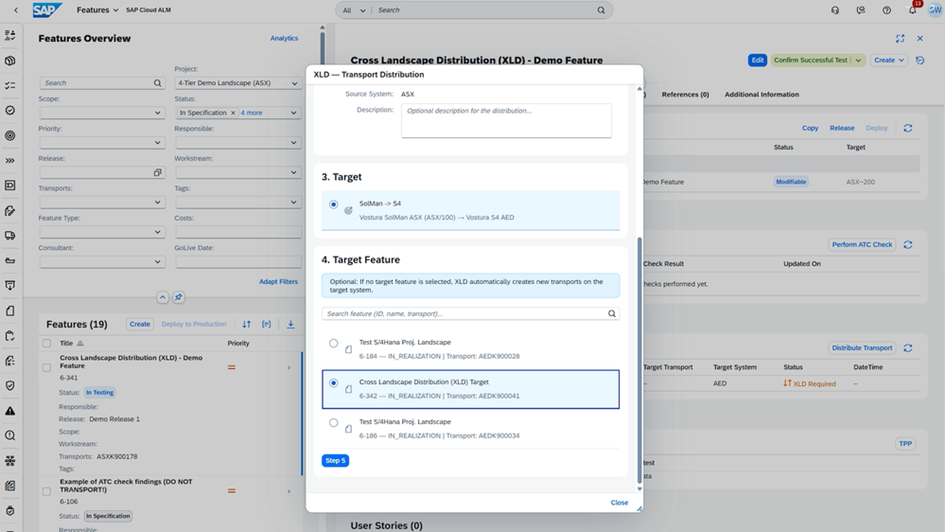The width and height of the screenshot is (945, 532).
Task: Click the XLD dialog vertical scrollbar
Action: (x=639, y=358)
